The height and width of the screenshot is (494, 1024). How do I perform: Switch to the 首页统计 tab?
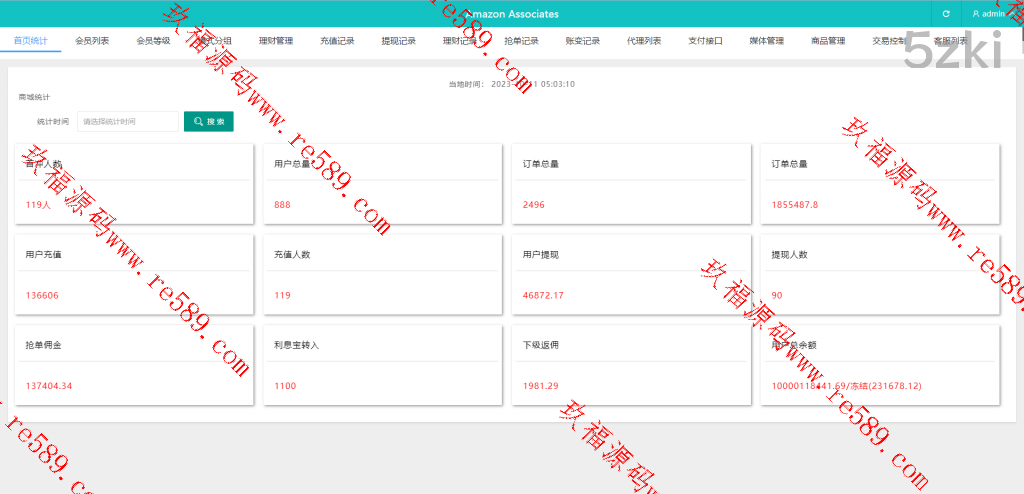[x=30, y=41]
